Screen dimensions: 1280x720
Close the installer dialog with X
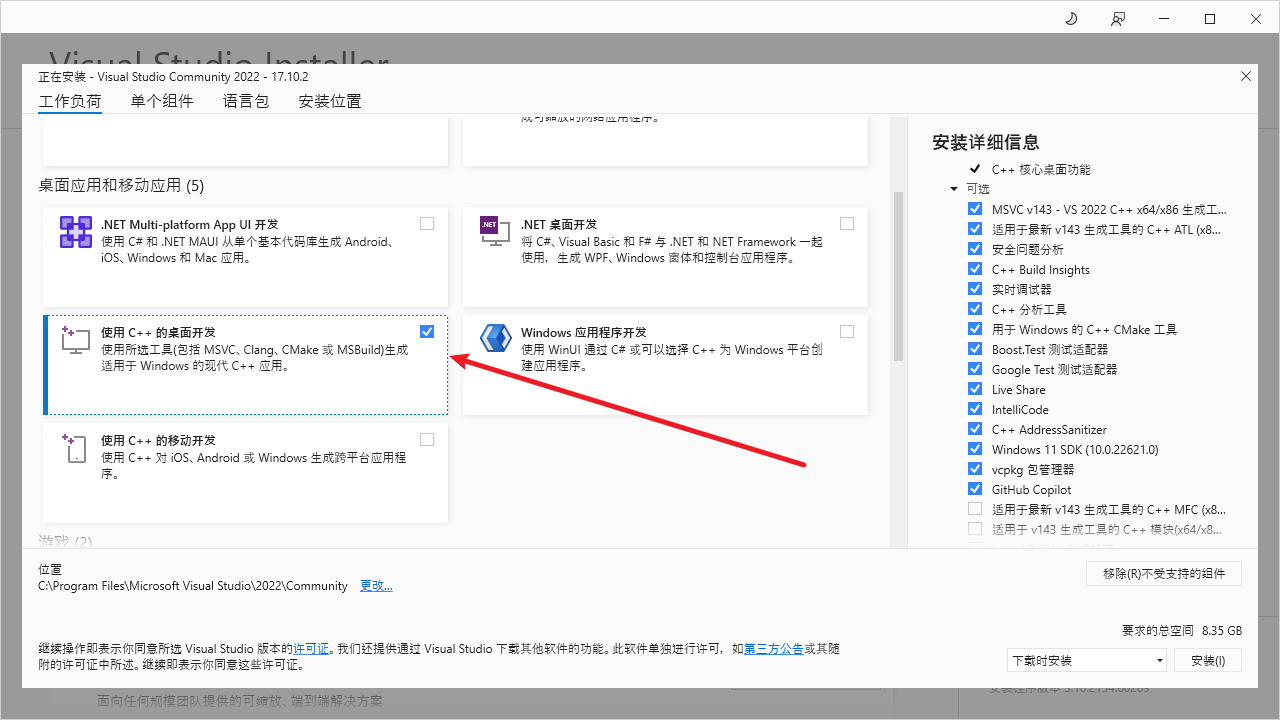click(1245, 77)
